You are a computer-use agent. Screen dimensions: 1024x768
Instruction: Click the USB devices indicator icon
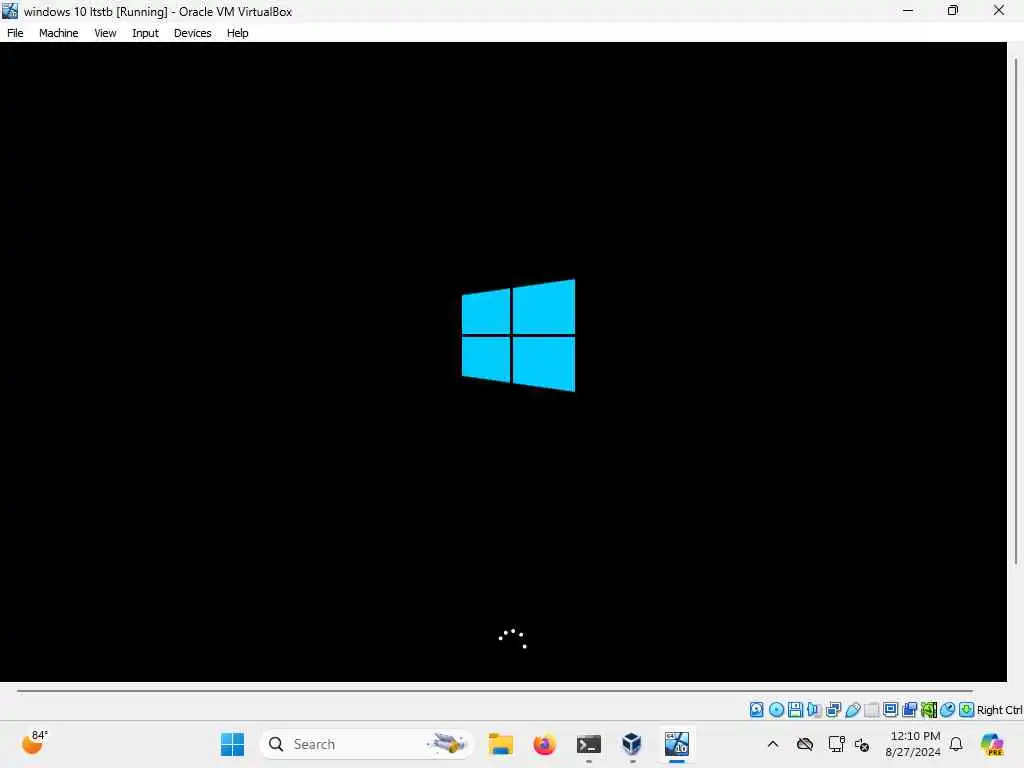click(853, 710)
